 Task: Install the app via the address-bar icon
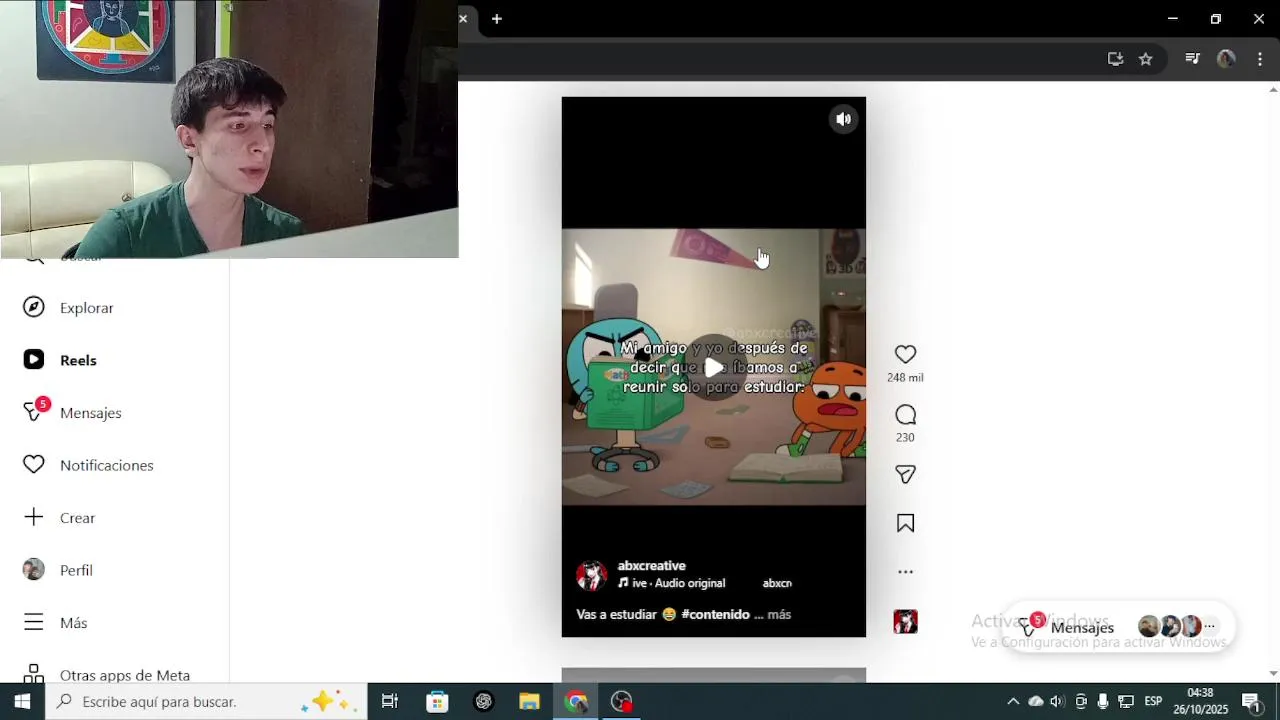tap(1115, 59)
